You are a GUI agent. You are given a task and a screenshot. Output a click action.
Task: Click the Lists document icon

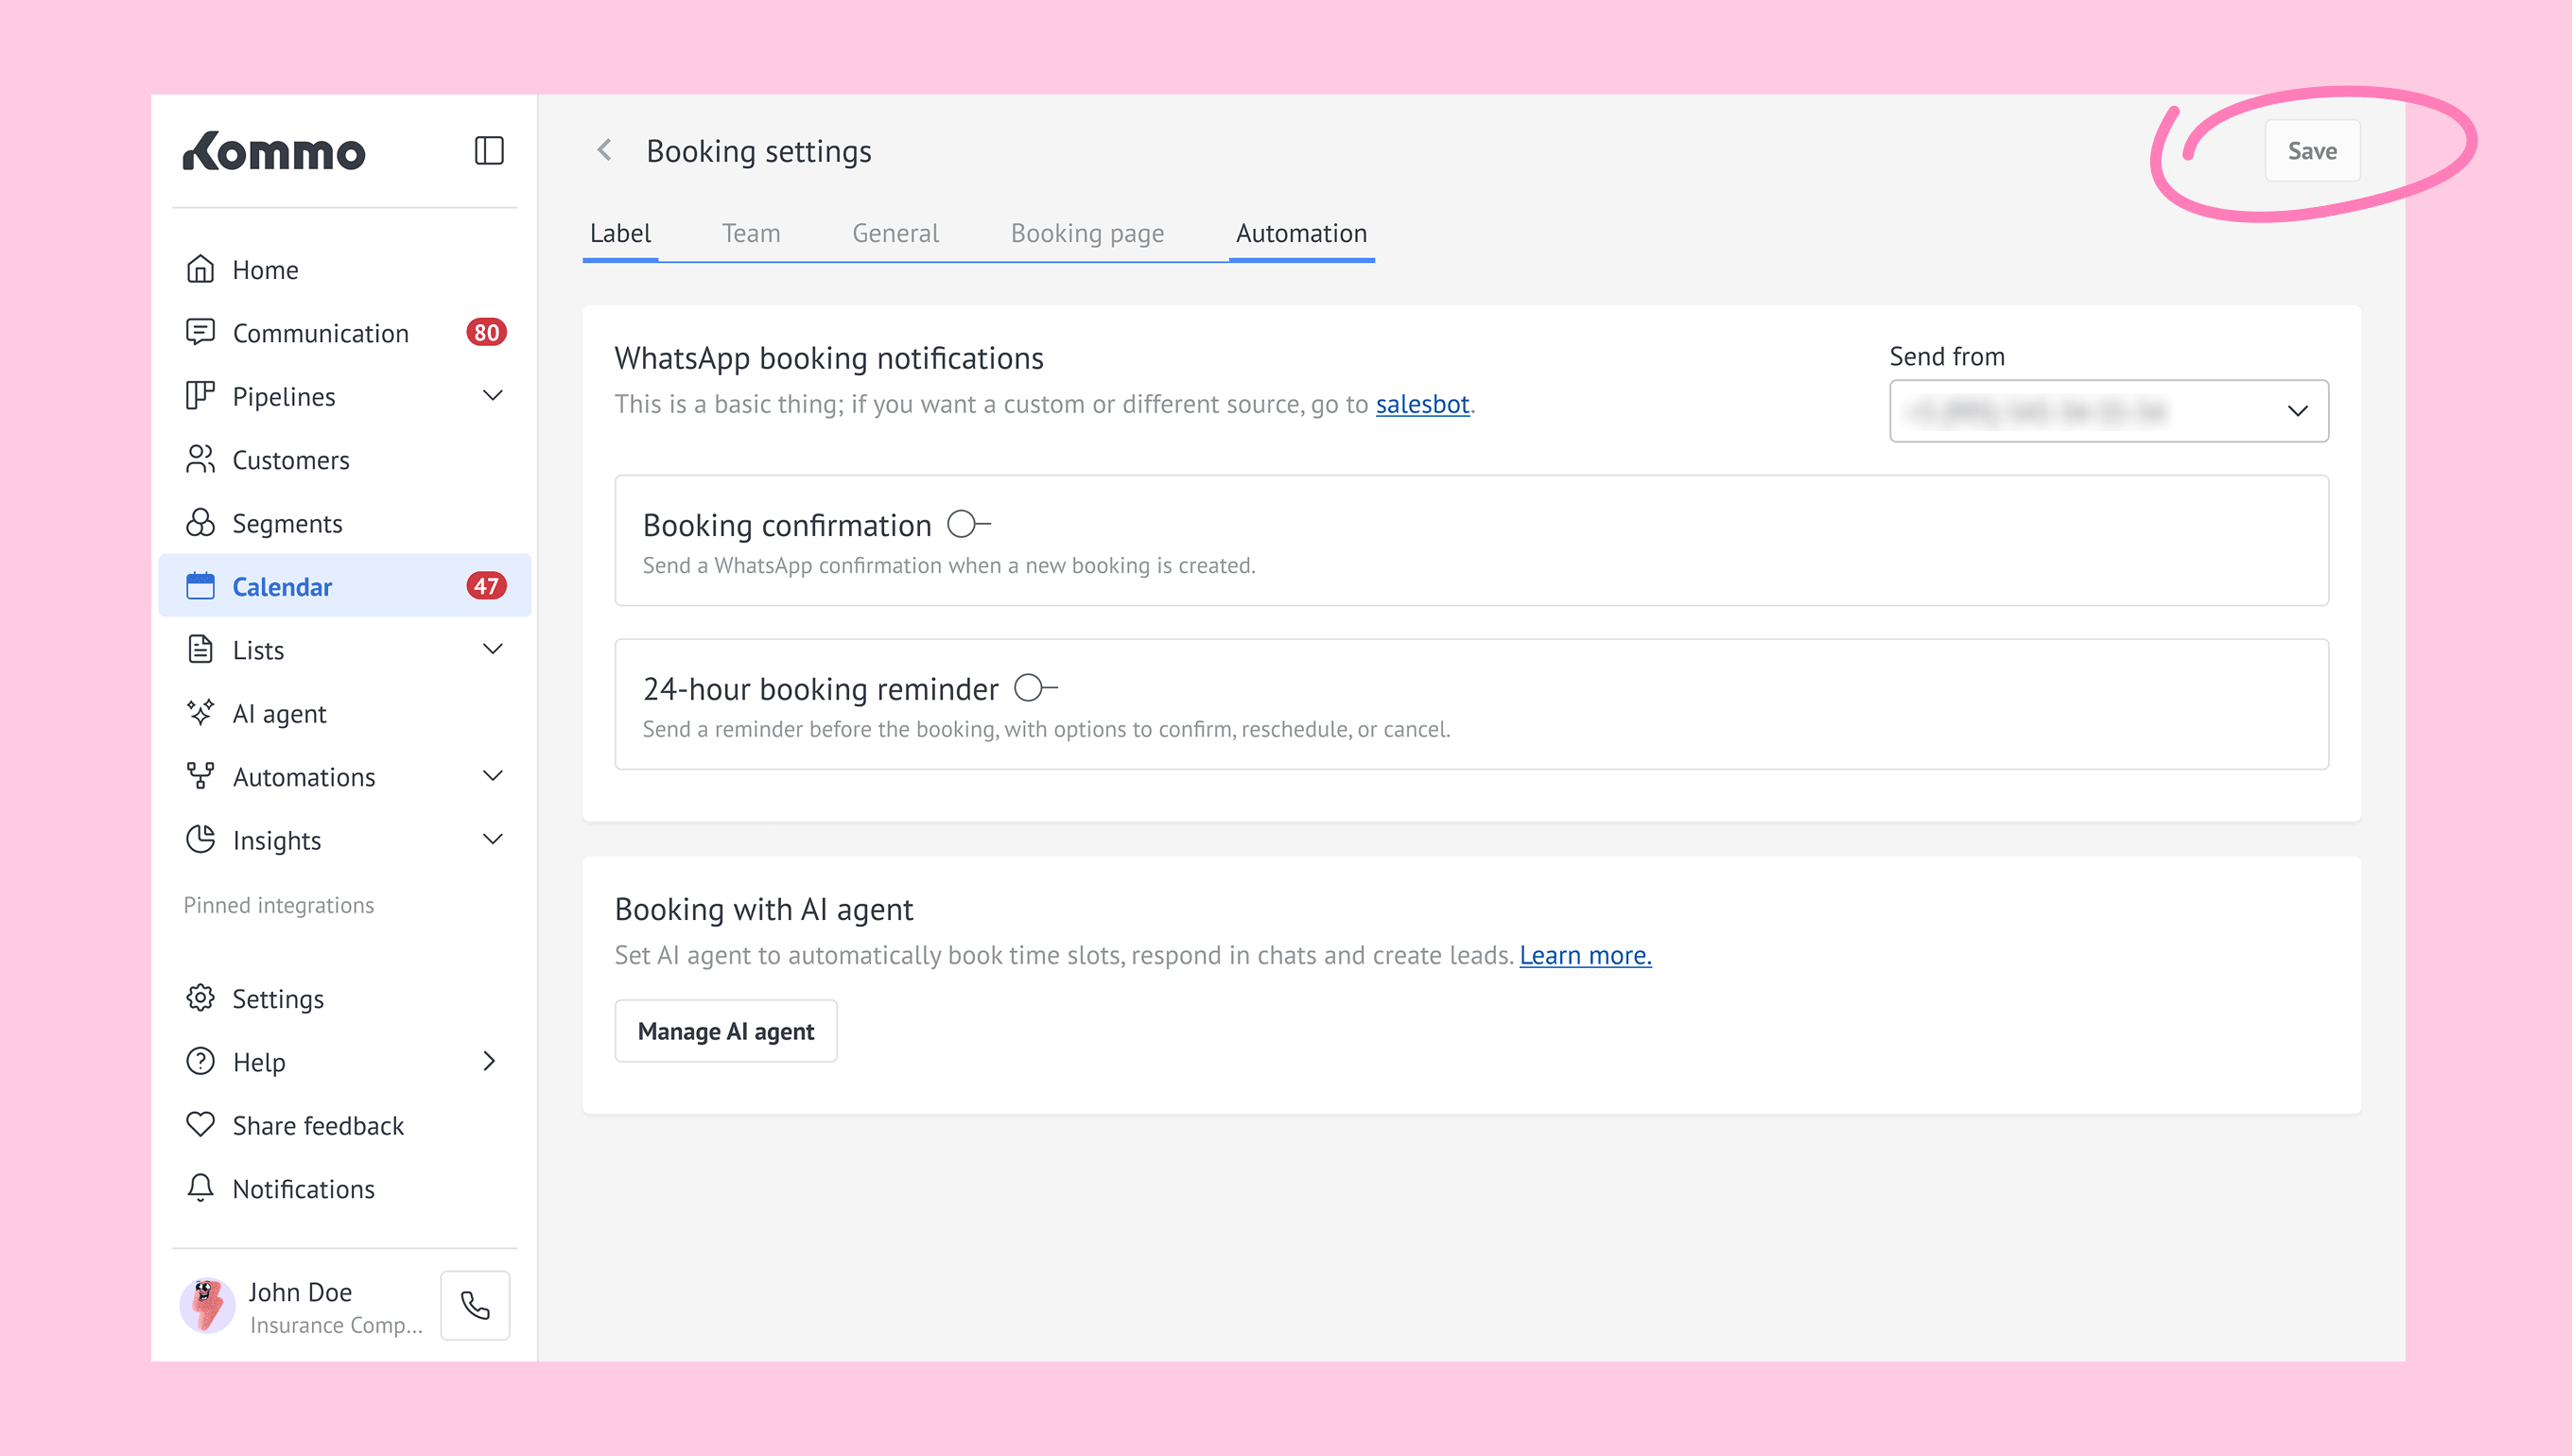200,649
